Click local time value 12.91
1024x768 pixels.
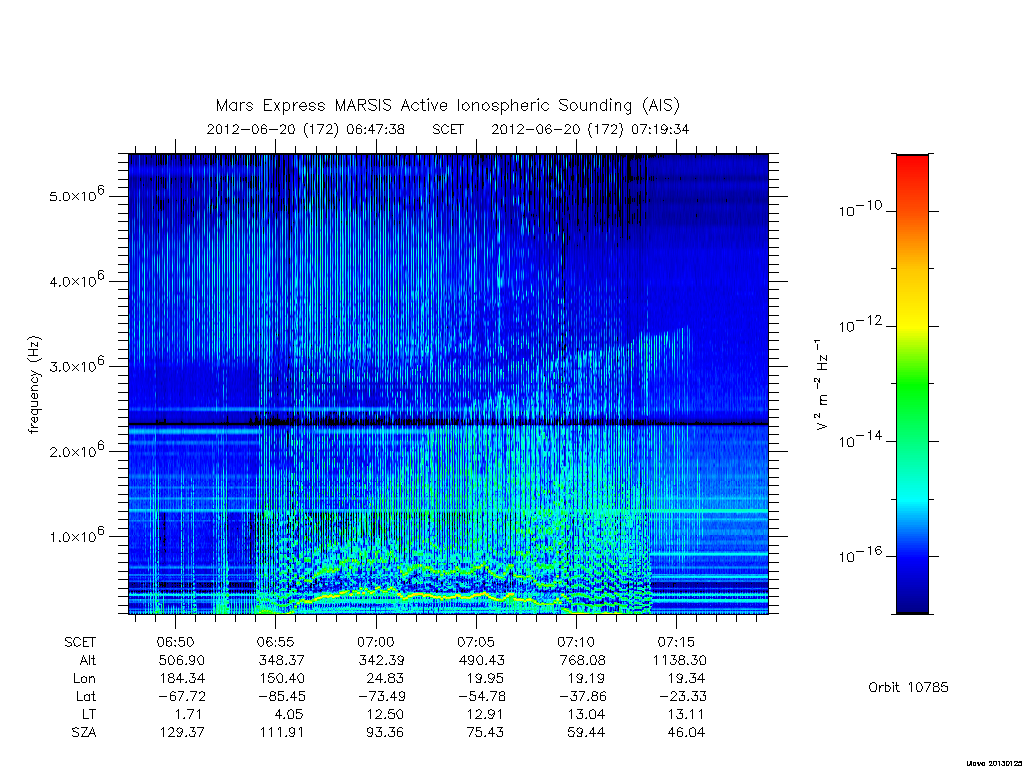486,714
